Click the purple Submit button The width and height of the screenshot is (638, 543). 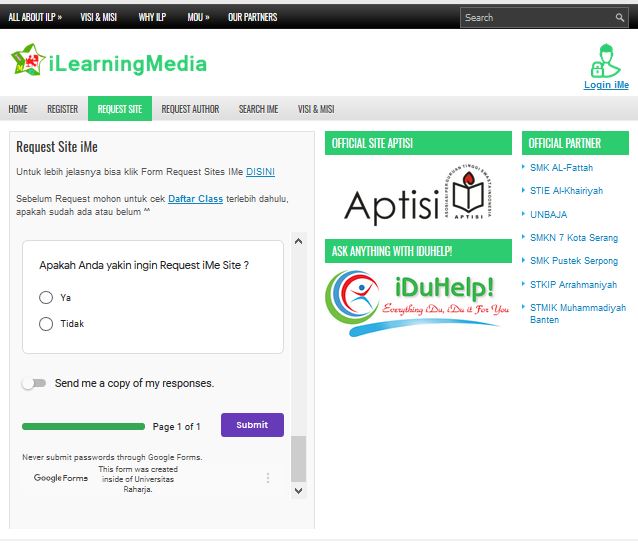click(252, 425)
